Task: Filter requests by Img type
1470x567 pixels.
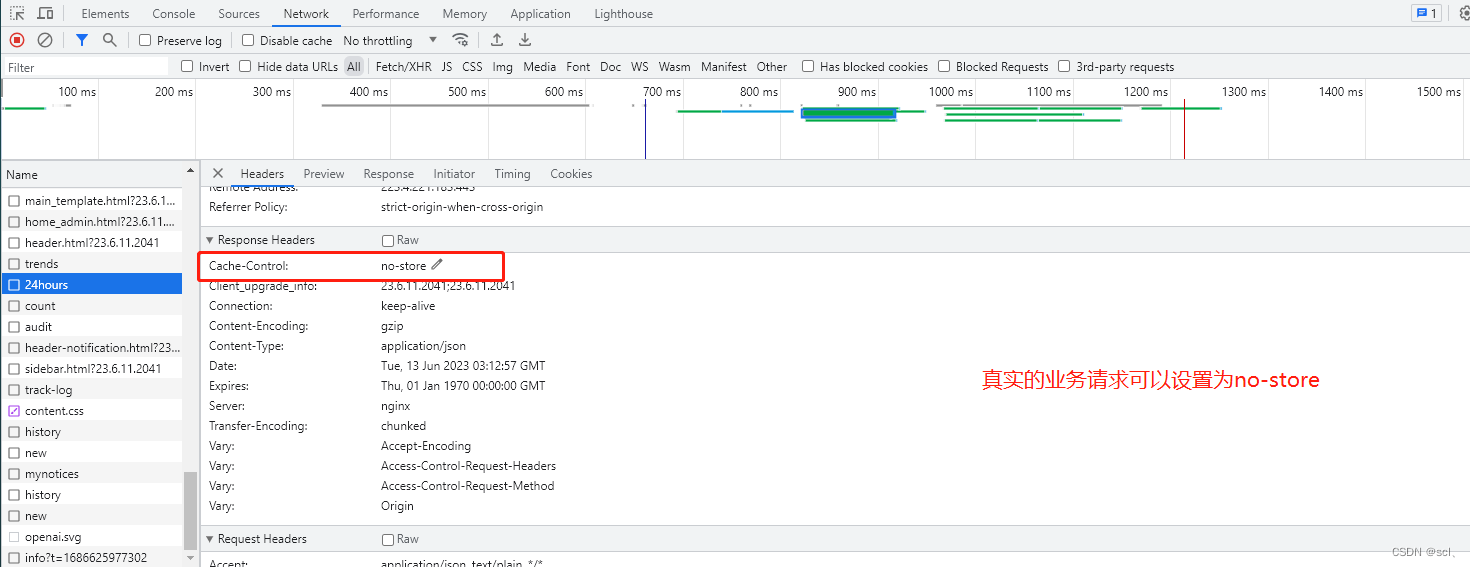Action: point(502,66)
